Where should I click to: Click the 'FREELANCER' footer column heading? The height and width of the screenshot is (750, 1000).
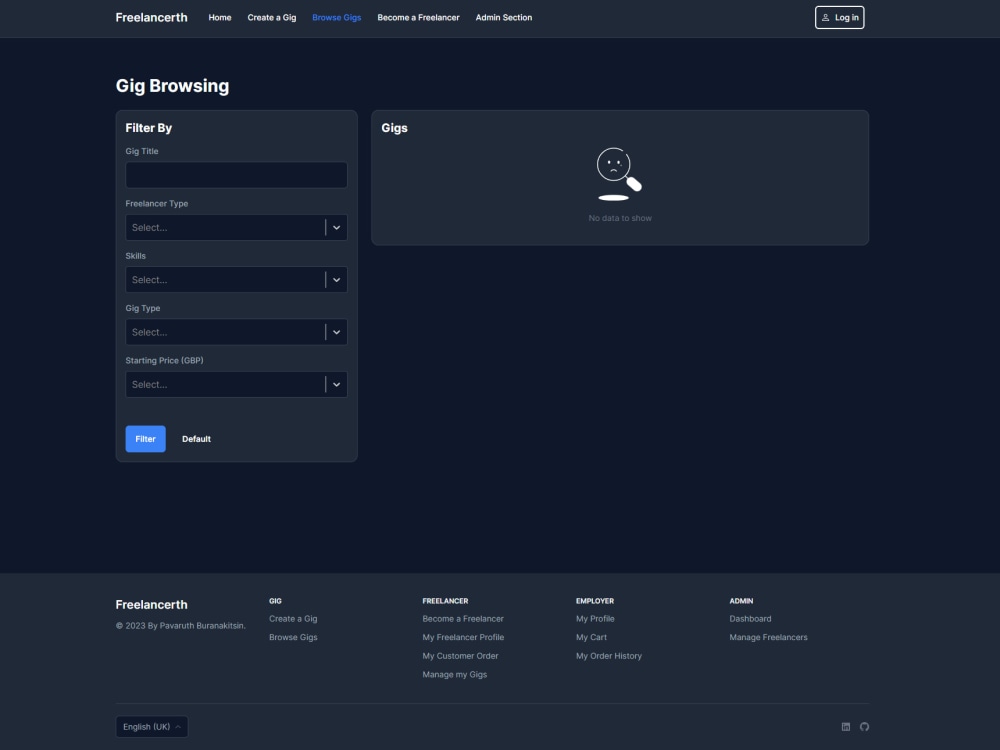(x=445, y=601)
